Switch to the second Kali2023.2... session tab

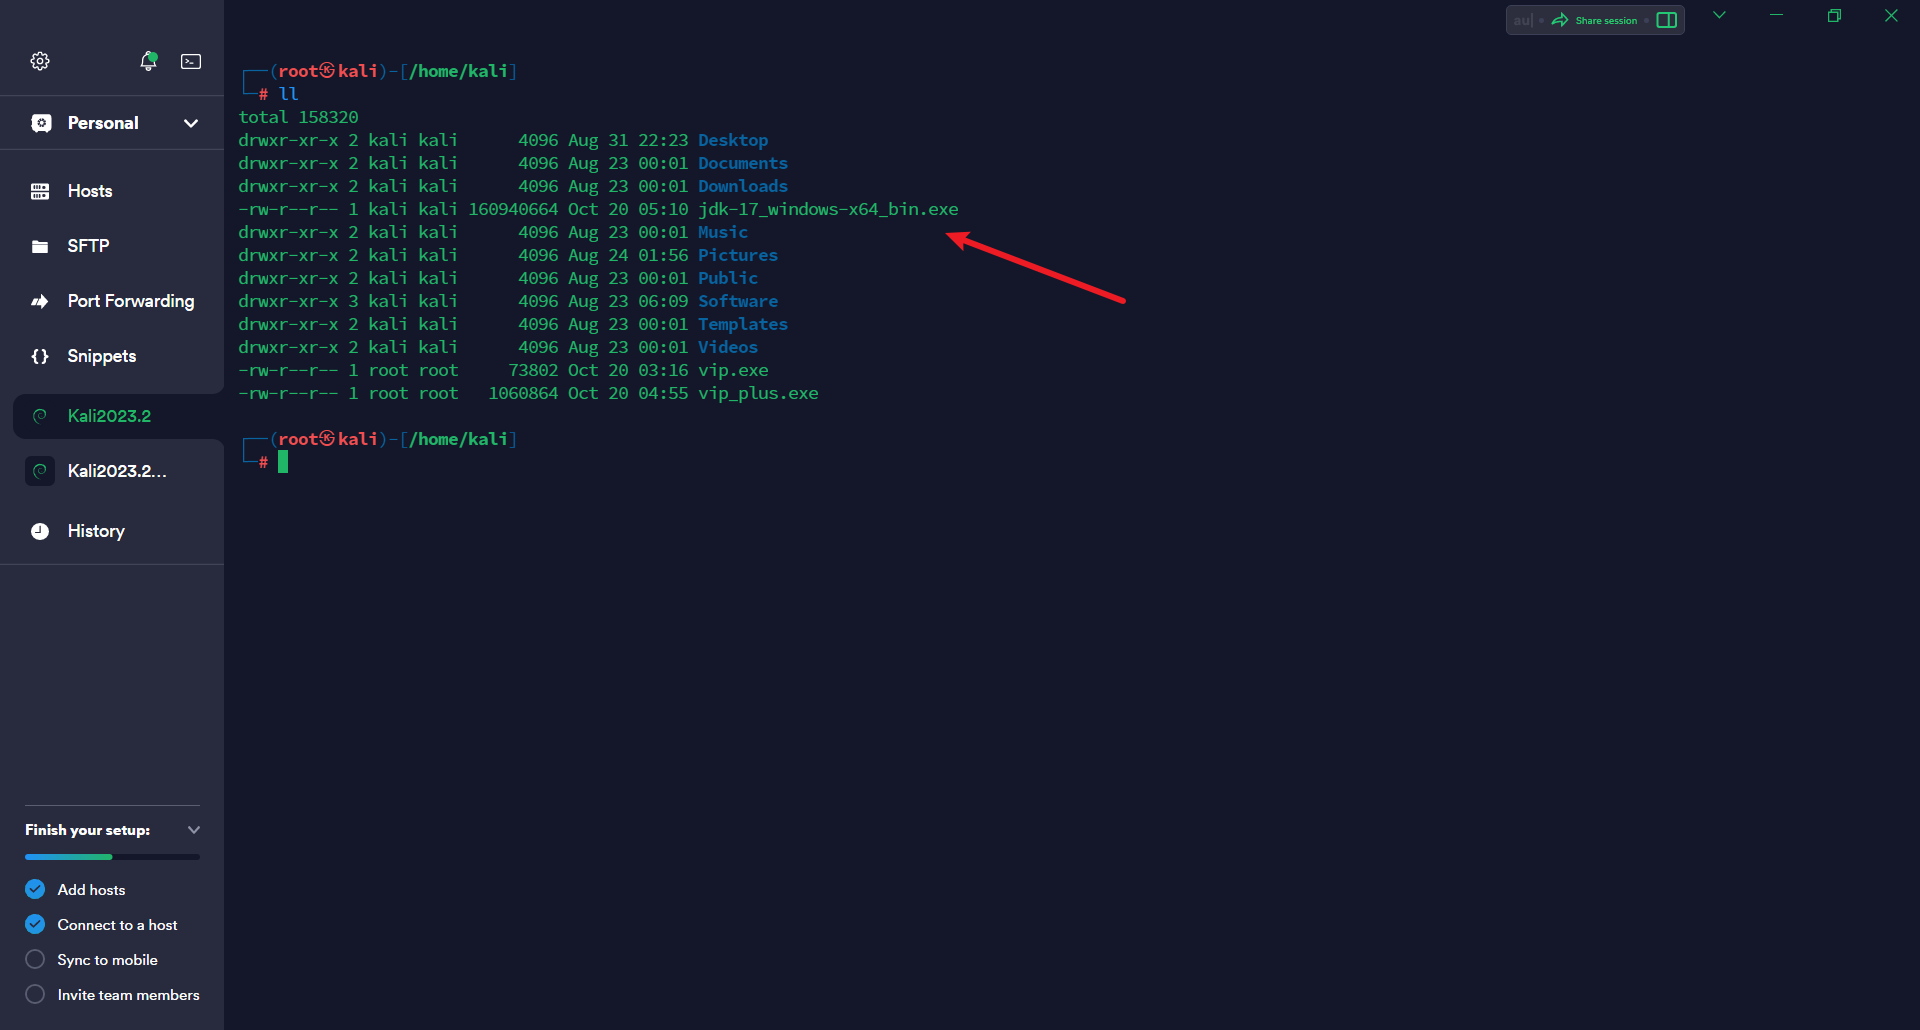click(116, 471)
